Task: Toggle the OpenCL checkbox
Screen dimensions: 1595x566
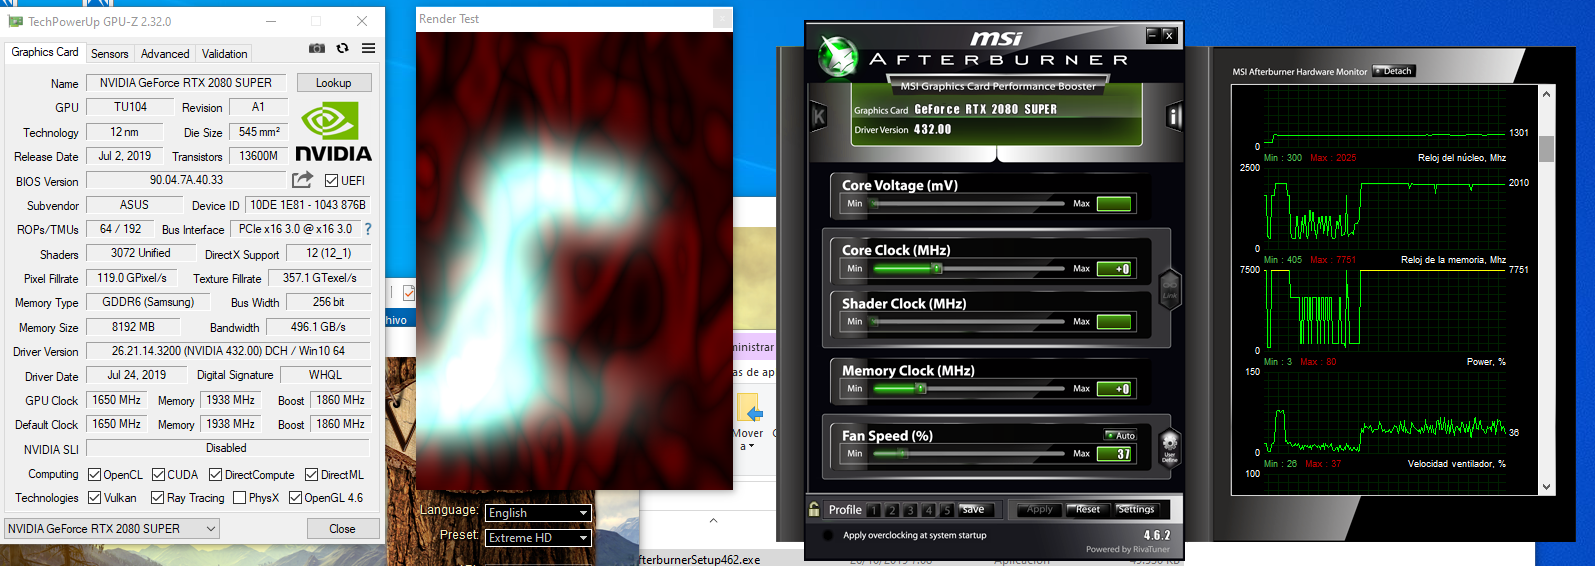Action: [x=94, y=475]
